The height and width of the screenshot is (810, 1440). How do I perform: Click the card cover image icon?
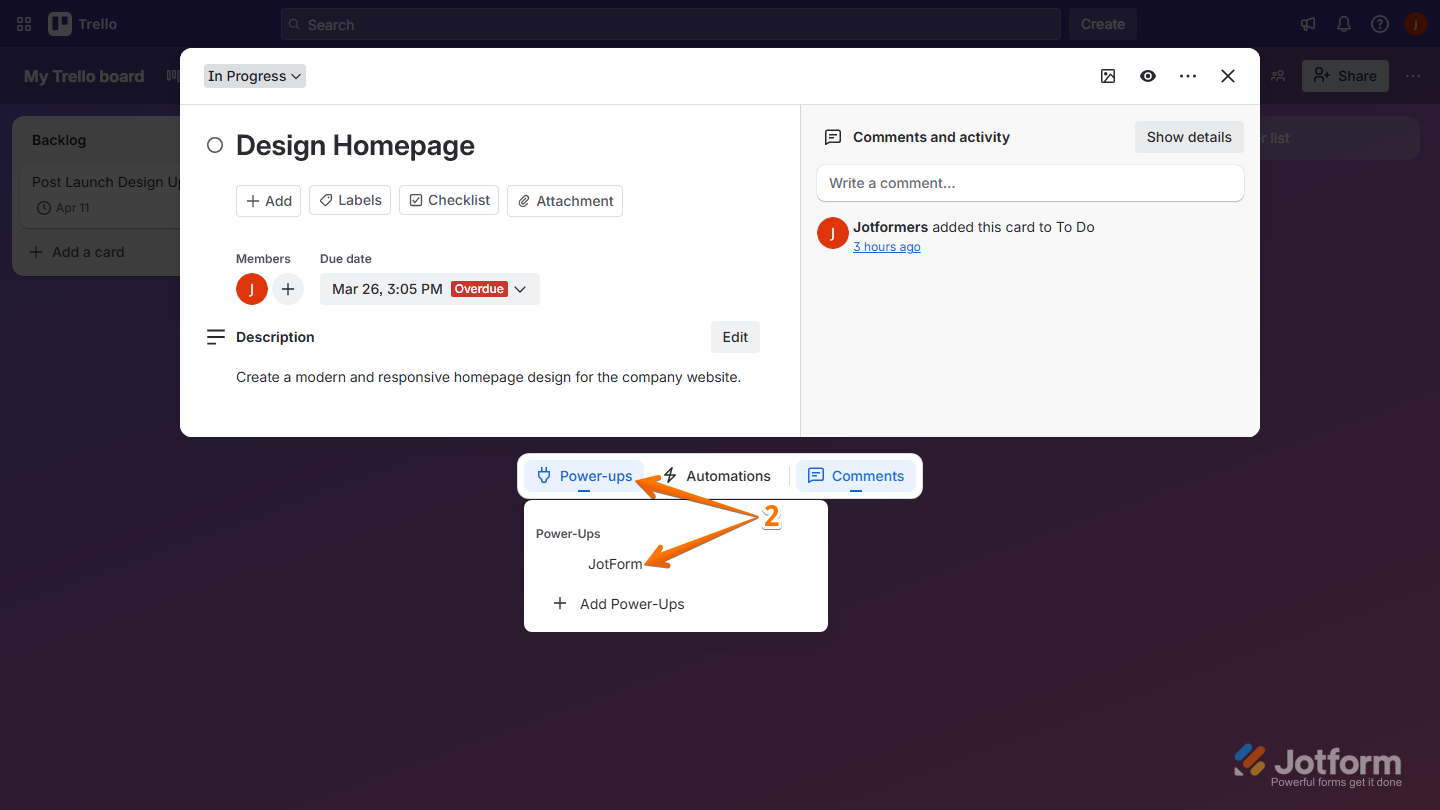point(1108,76)
